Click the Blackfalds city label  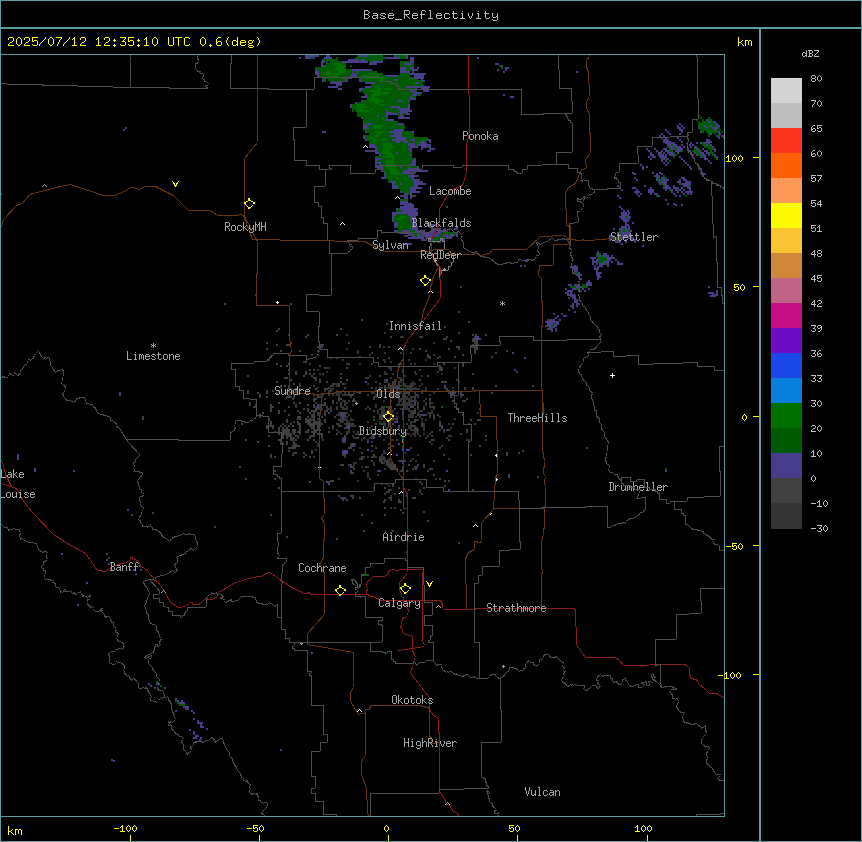coord(441,223)
